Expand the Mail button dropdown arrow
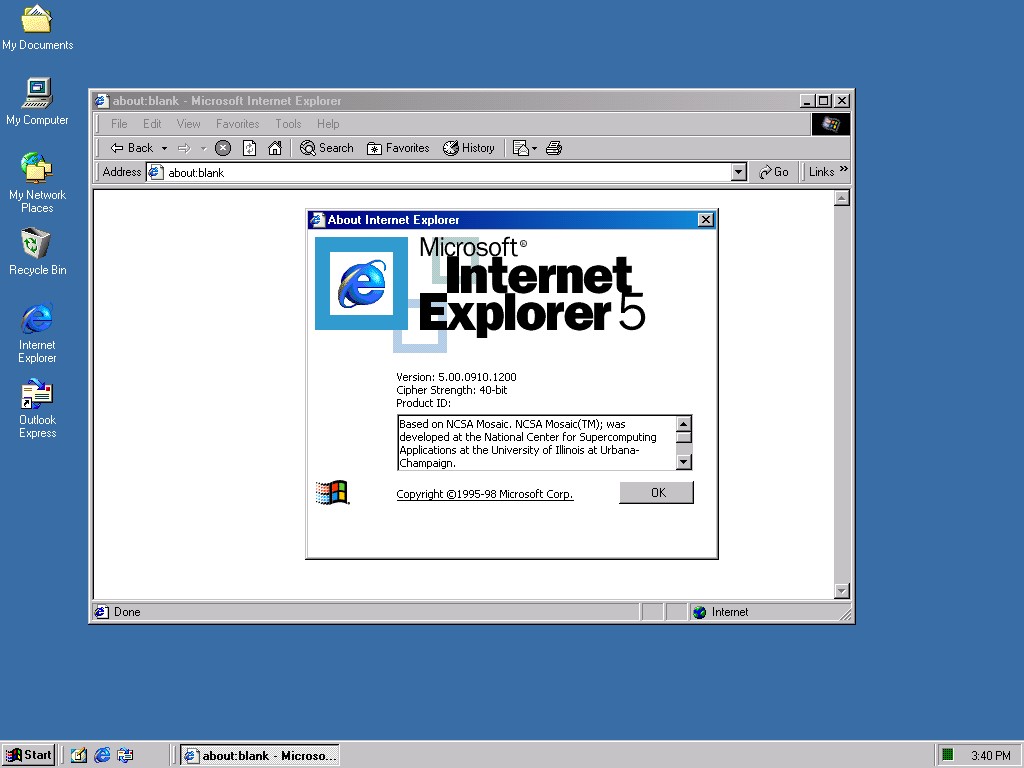 coord(534,149)
